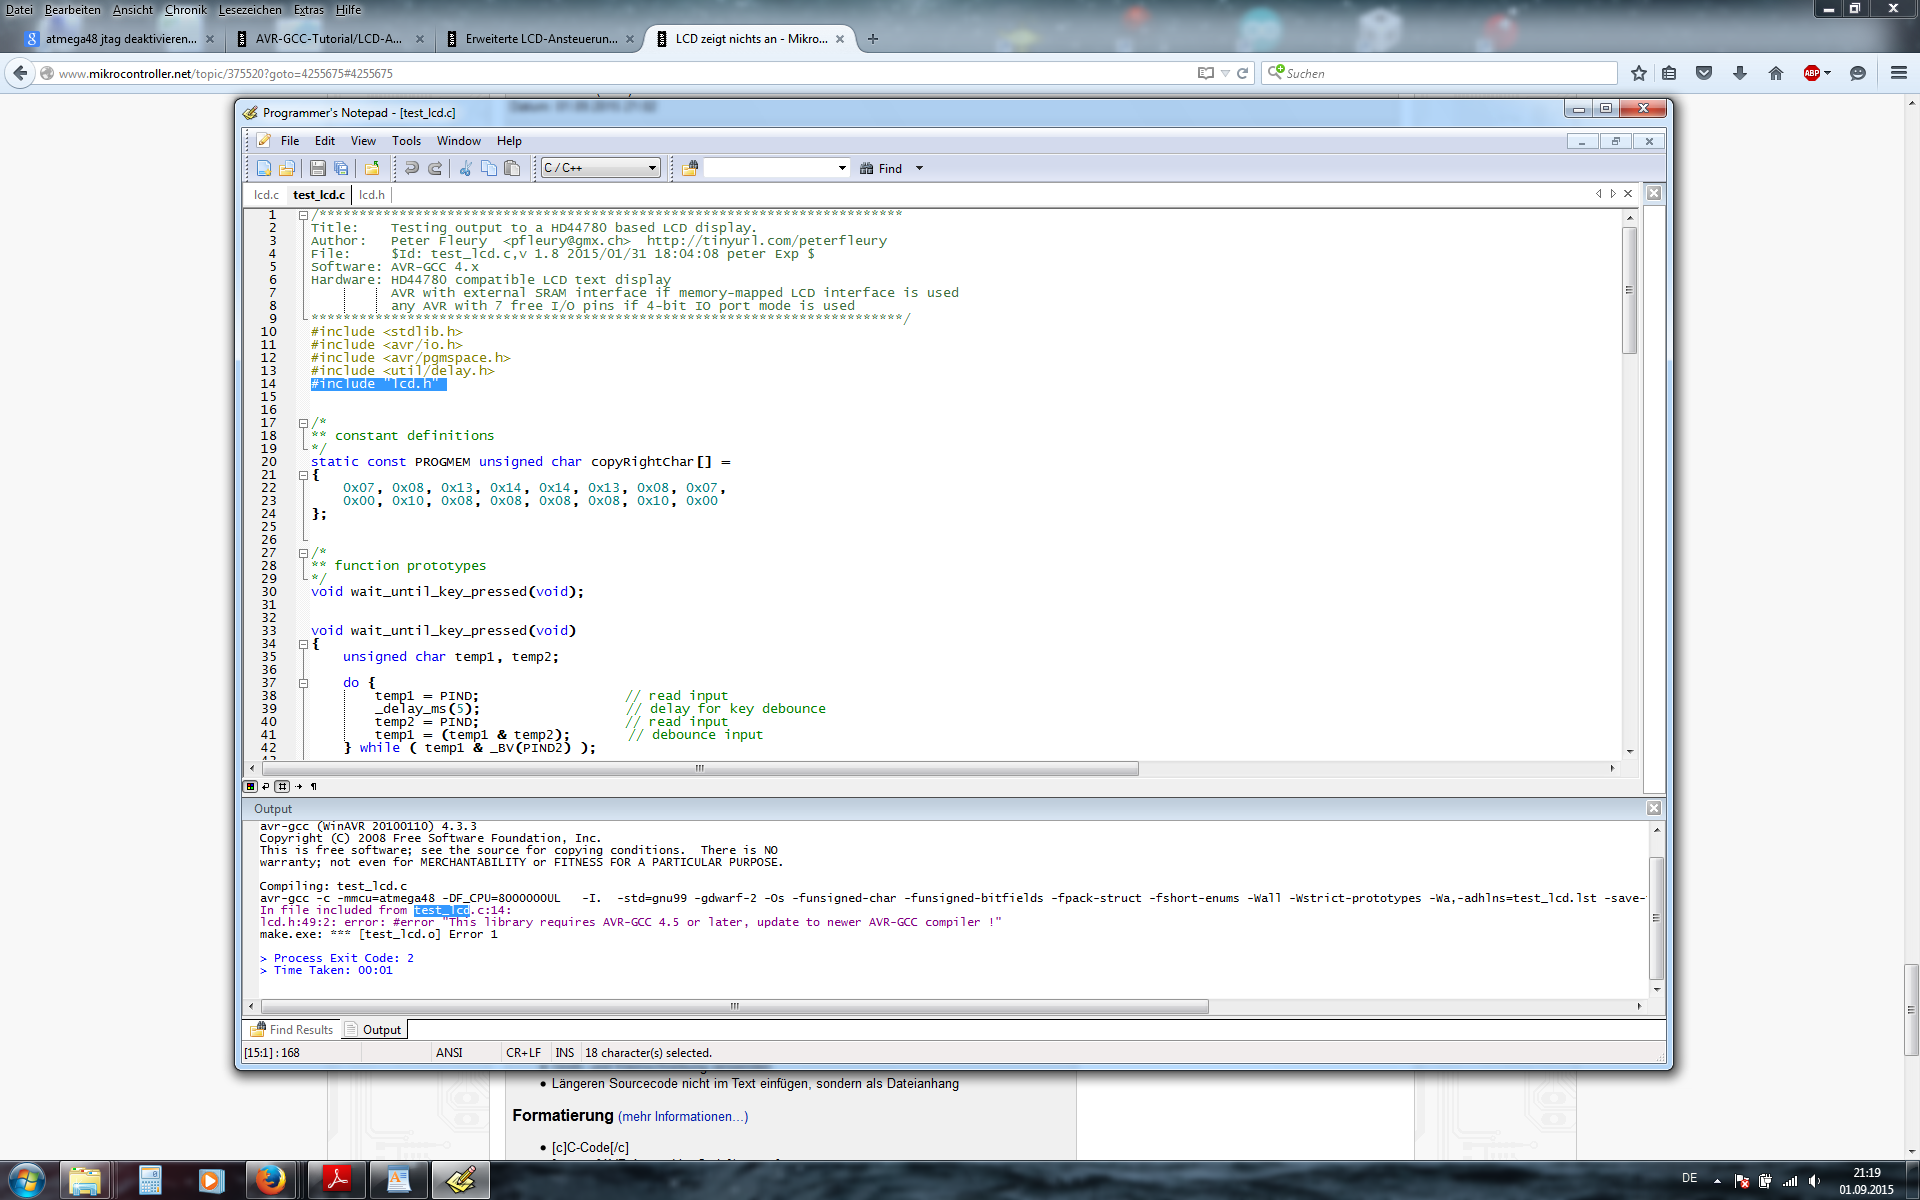Open the View menu

363,141
